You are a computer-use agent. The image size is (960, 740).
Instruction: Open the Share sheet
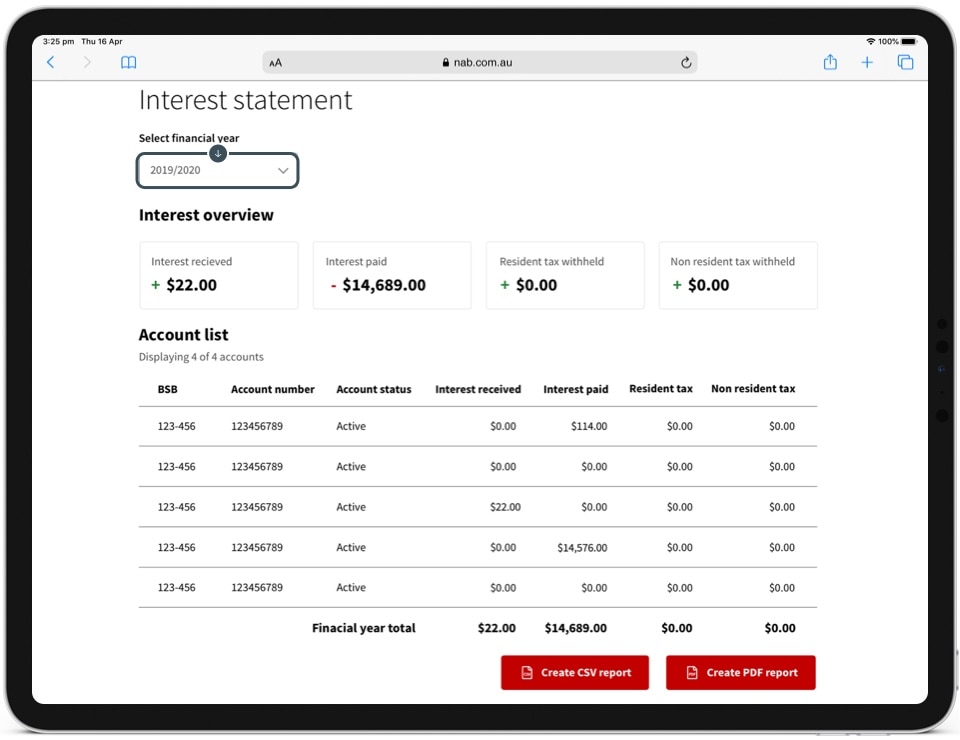tap(830, 62)
